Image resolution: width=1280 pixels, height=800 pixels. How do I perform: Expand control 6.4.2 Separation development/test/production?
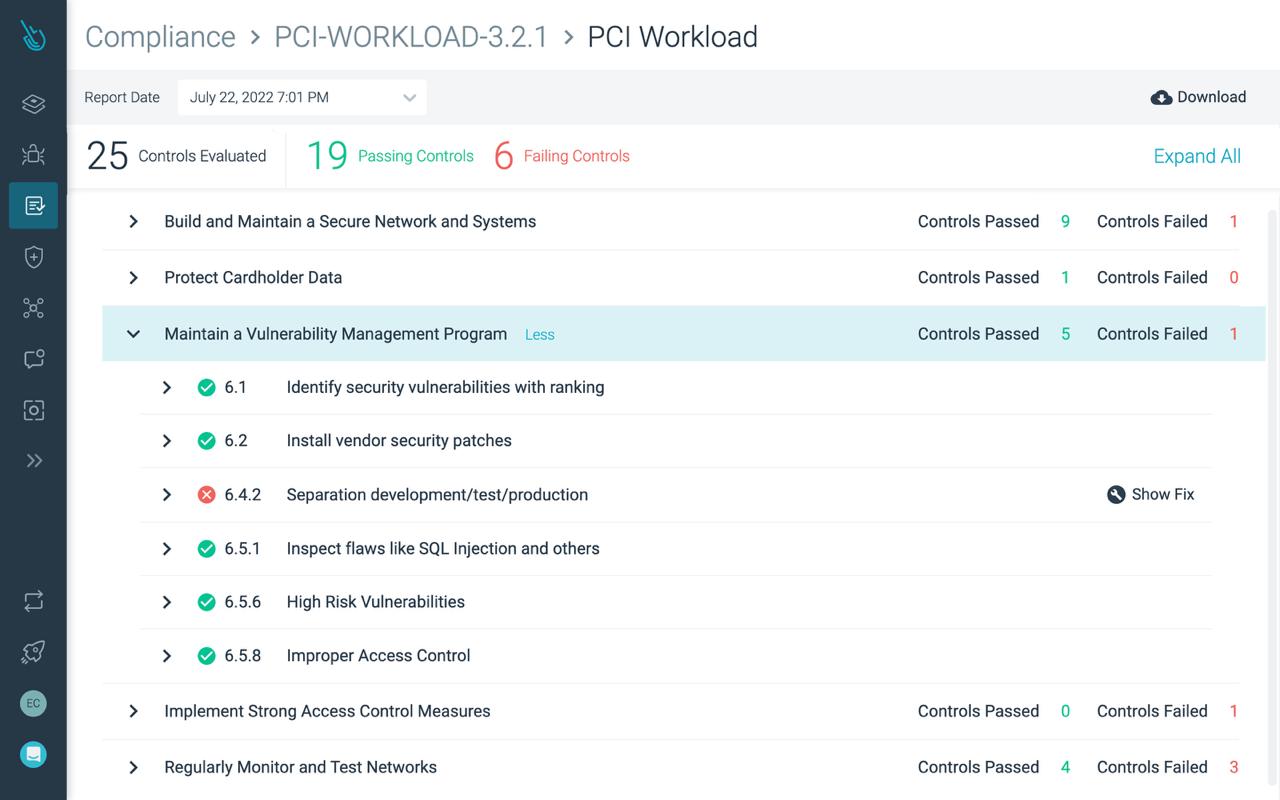167,494
